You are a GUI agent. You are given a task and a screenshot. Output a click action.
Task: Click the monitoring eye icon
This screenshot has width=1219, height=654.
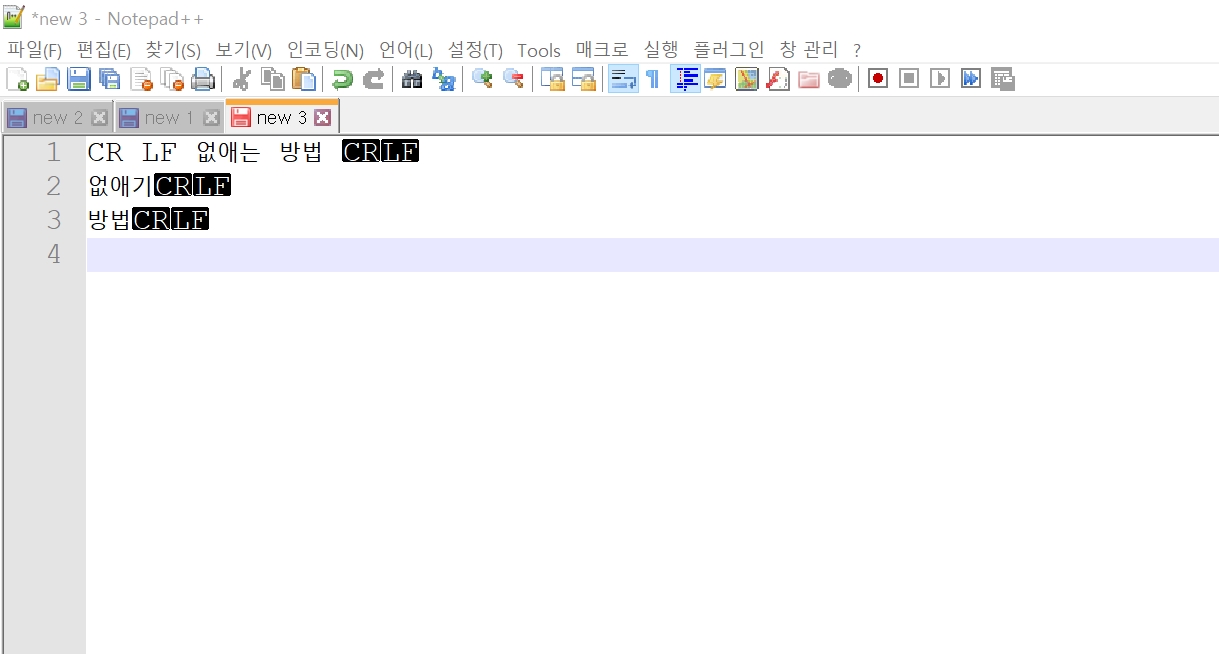click(840, 79)
